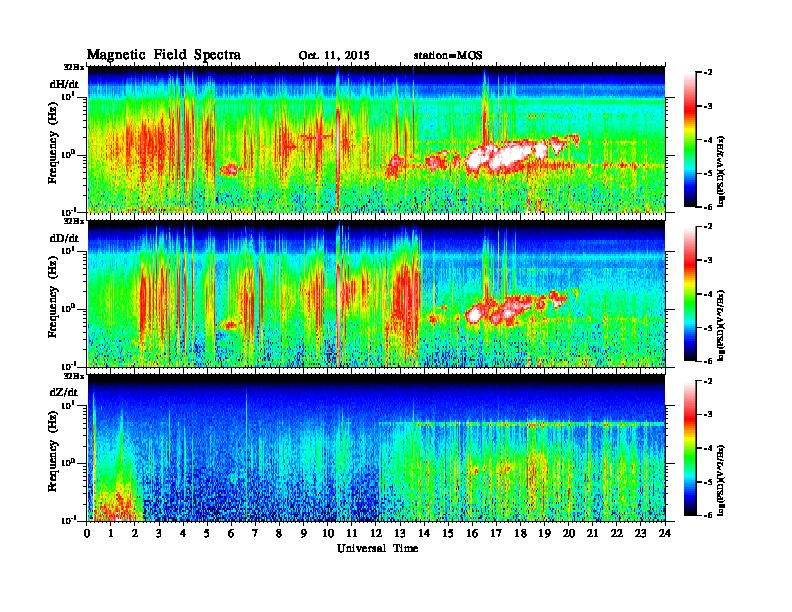Click hour tick label "2" on the time axis
Viewport: 792px width, 612px height.
135,534
